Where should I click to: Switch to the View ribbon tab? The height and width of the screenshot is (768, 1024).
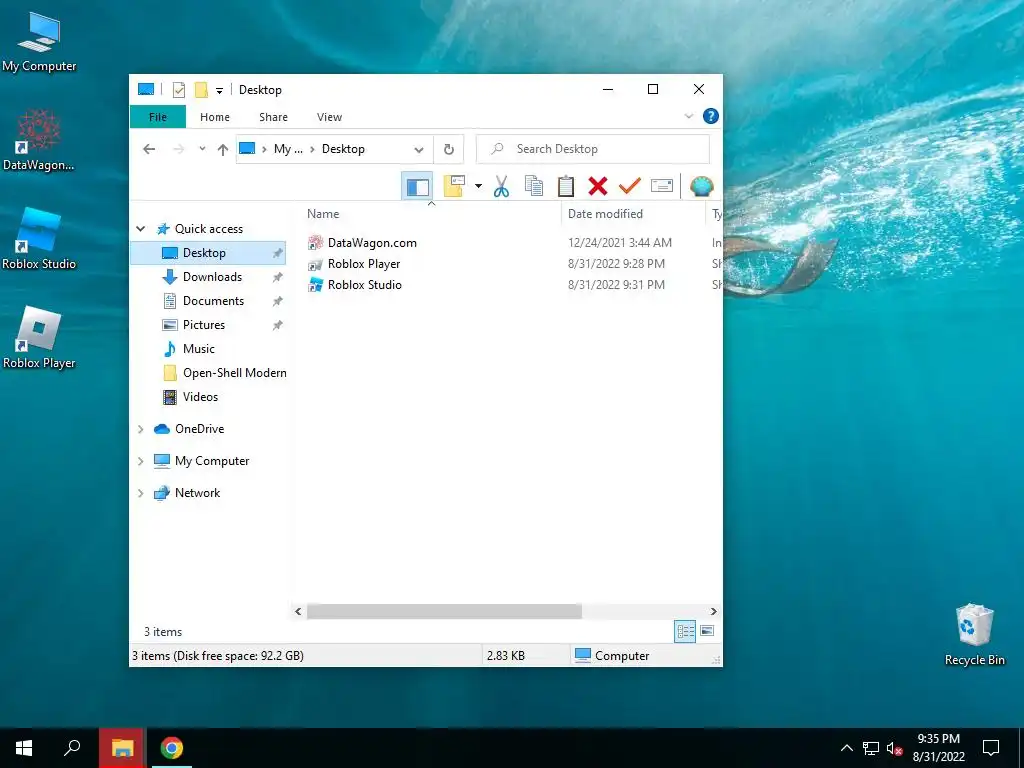coord(329,117)
